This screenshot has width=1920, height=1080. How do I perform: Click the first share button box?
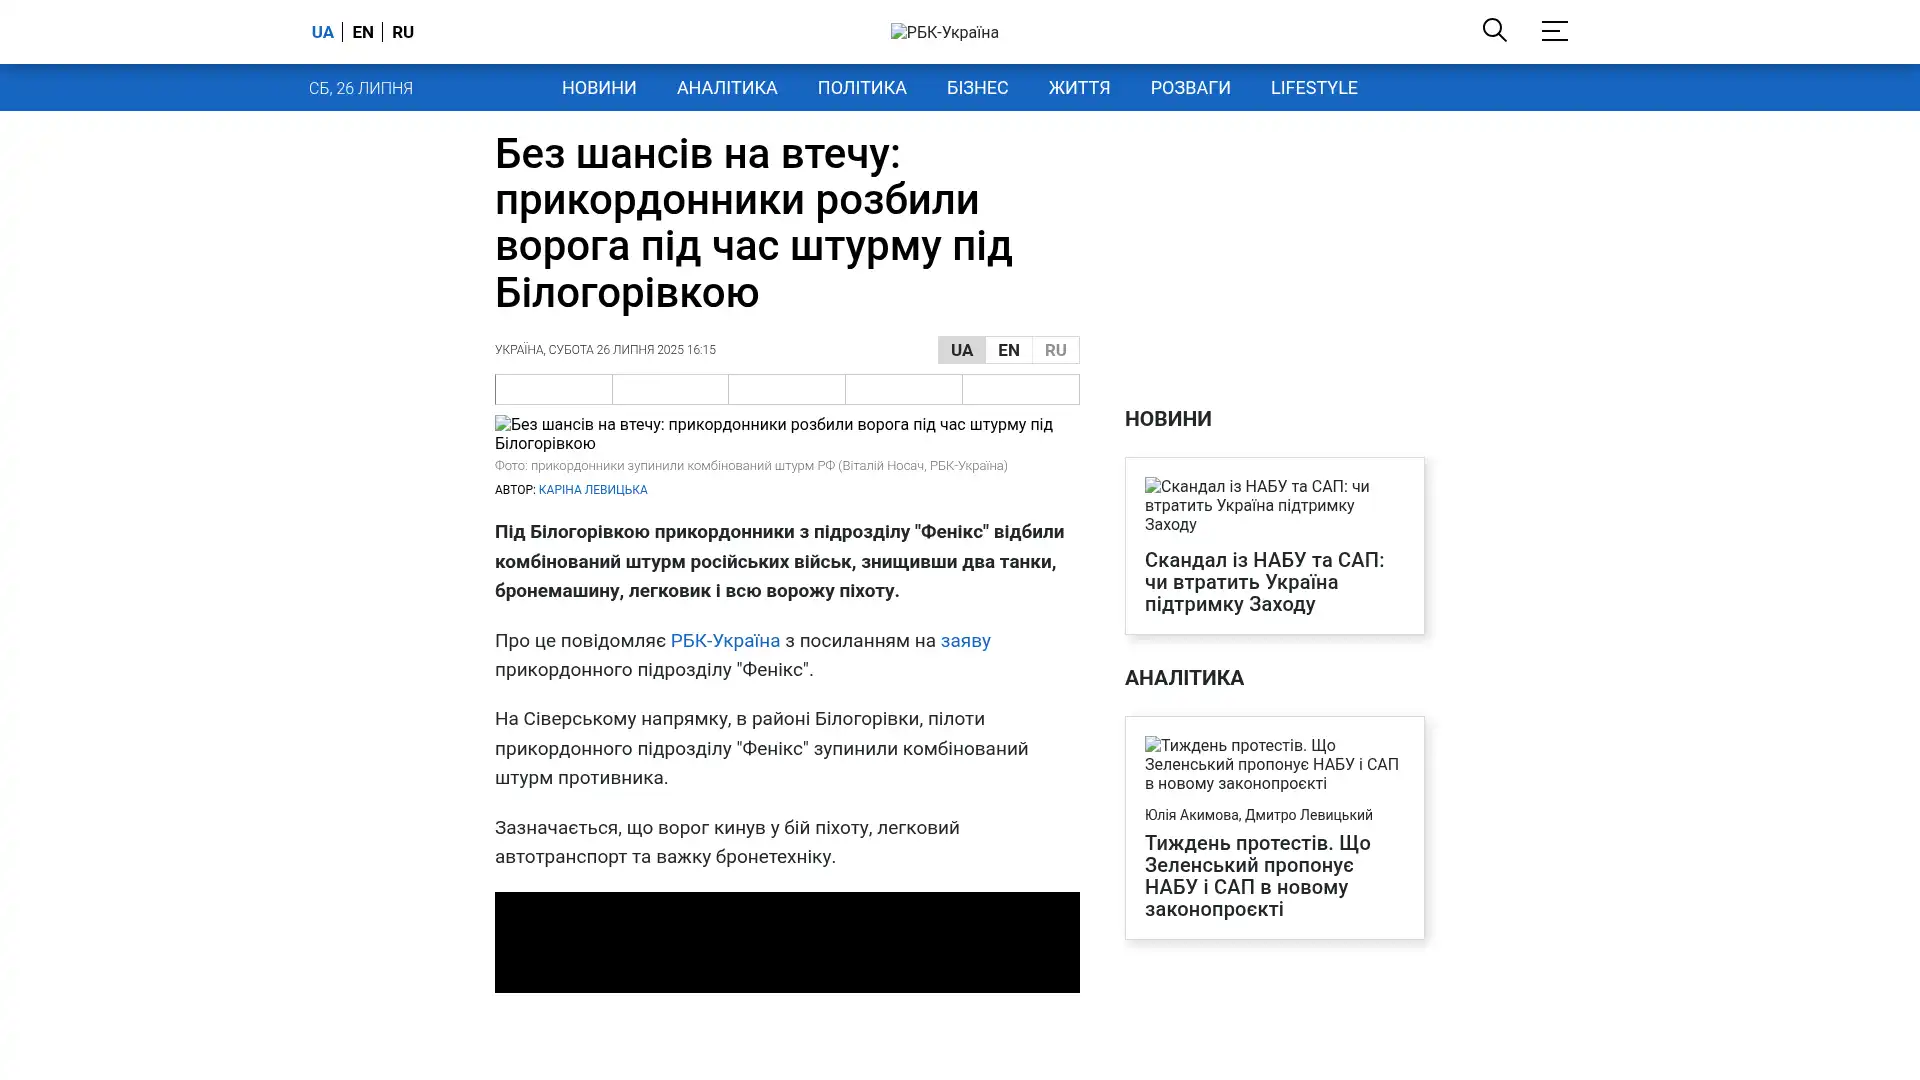click(x=553, y=390)
